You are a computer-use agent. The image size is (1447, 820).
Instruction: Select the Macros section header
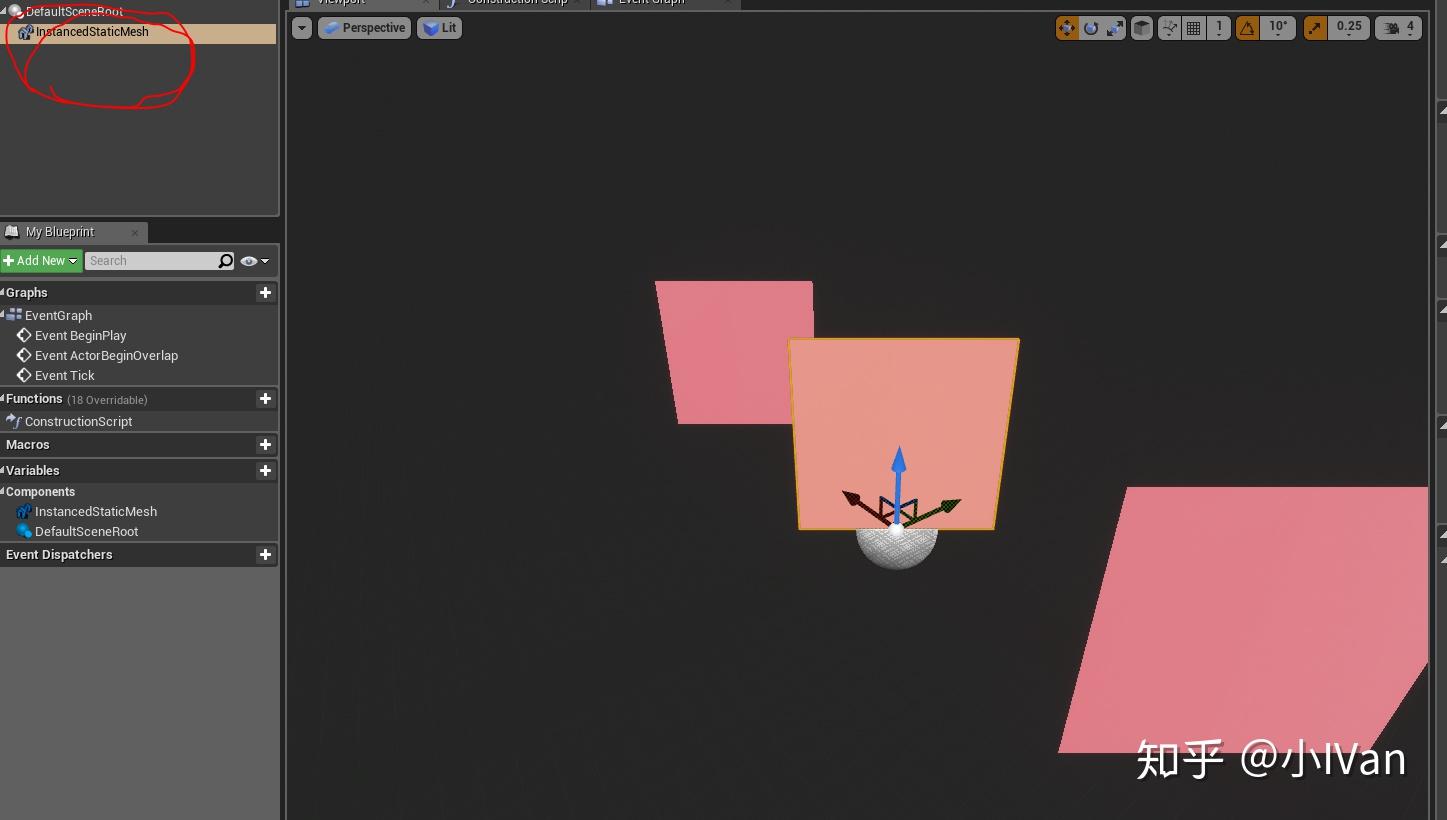tap(27, 445)
